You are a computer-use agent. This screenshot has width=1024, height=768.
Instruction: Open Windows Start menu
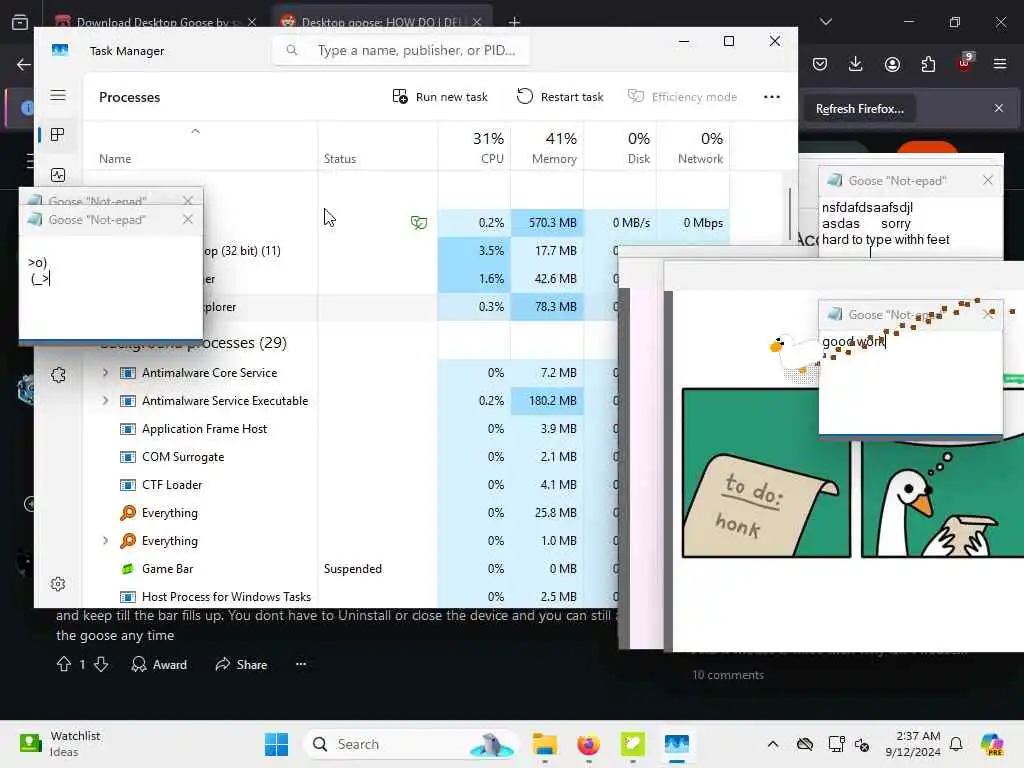click(x=276, y=744)
